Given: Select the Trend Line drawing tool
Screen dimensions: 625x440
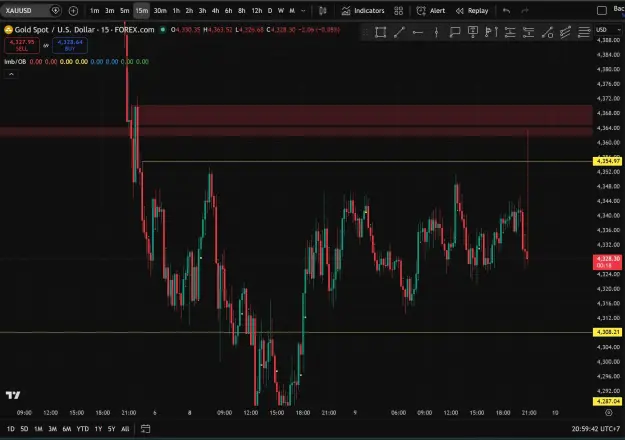Looking at the screenshot, I should pyautogui.click(x=399, y=32).
